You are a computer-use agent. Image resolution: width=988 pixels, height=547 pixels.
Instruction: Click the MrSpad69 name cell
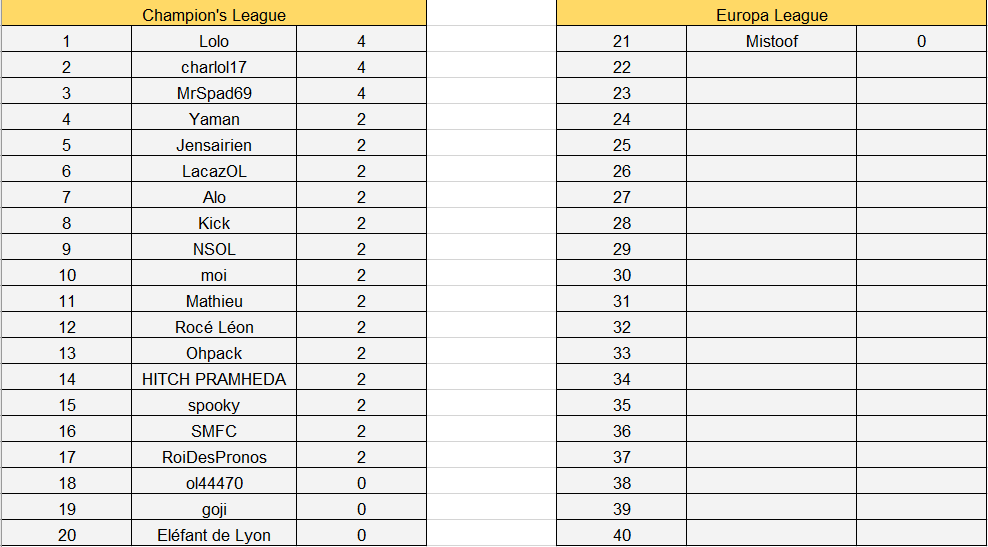coord(214,93)
